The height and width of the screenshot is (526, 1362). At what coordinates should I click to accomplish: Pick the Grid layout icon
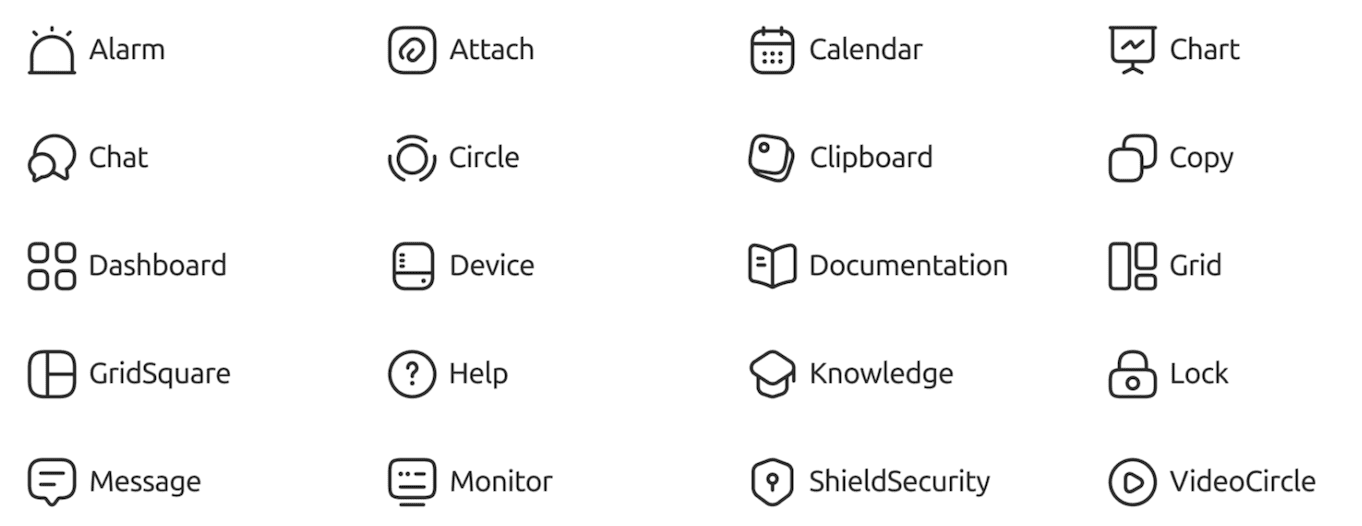click(1132, 266)
